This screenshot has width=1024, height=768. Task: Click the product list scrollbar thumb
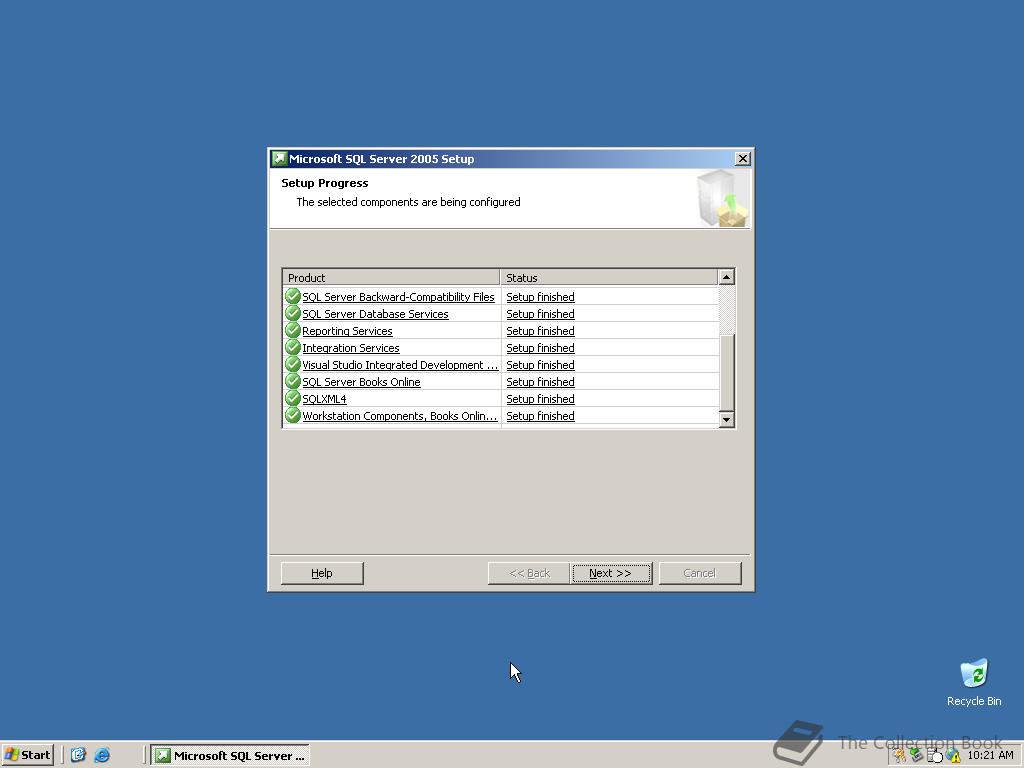click(x=726, y=373)
